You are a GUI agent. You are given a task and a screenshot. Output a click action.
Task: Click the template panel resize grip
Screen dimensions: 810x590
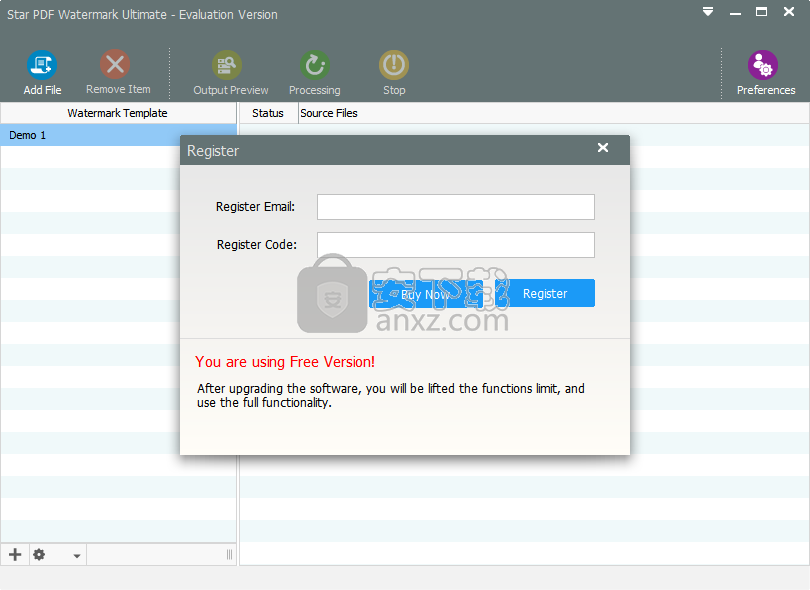pos(229,555)
